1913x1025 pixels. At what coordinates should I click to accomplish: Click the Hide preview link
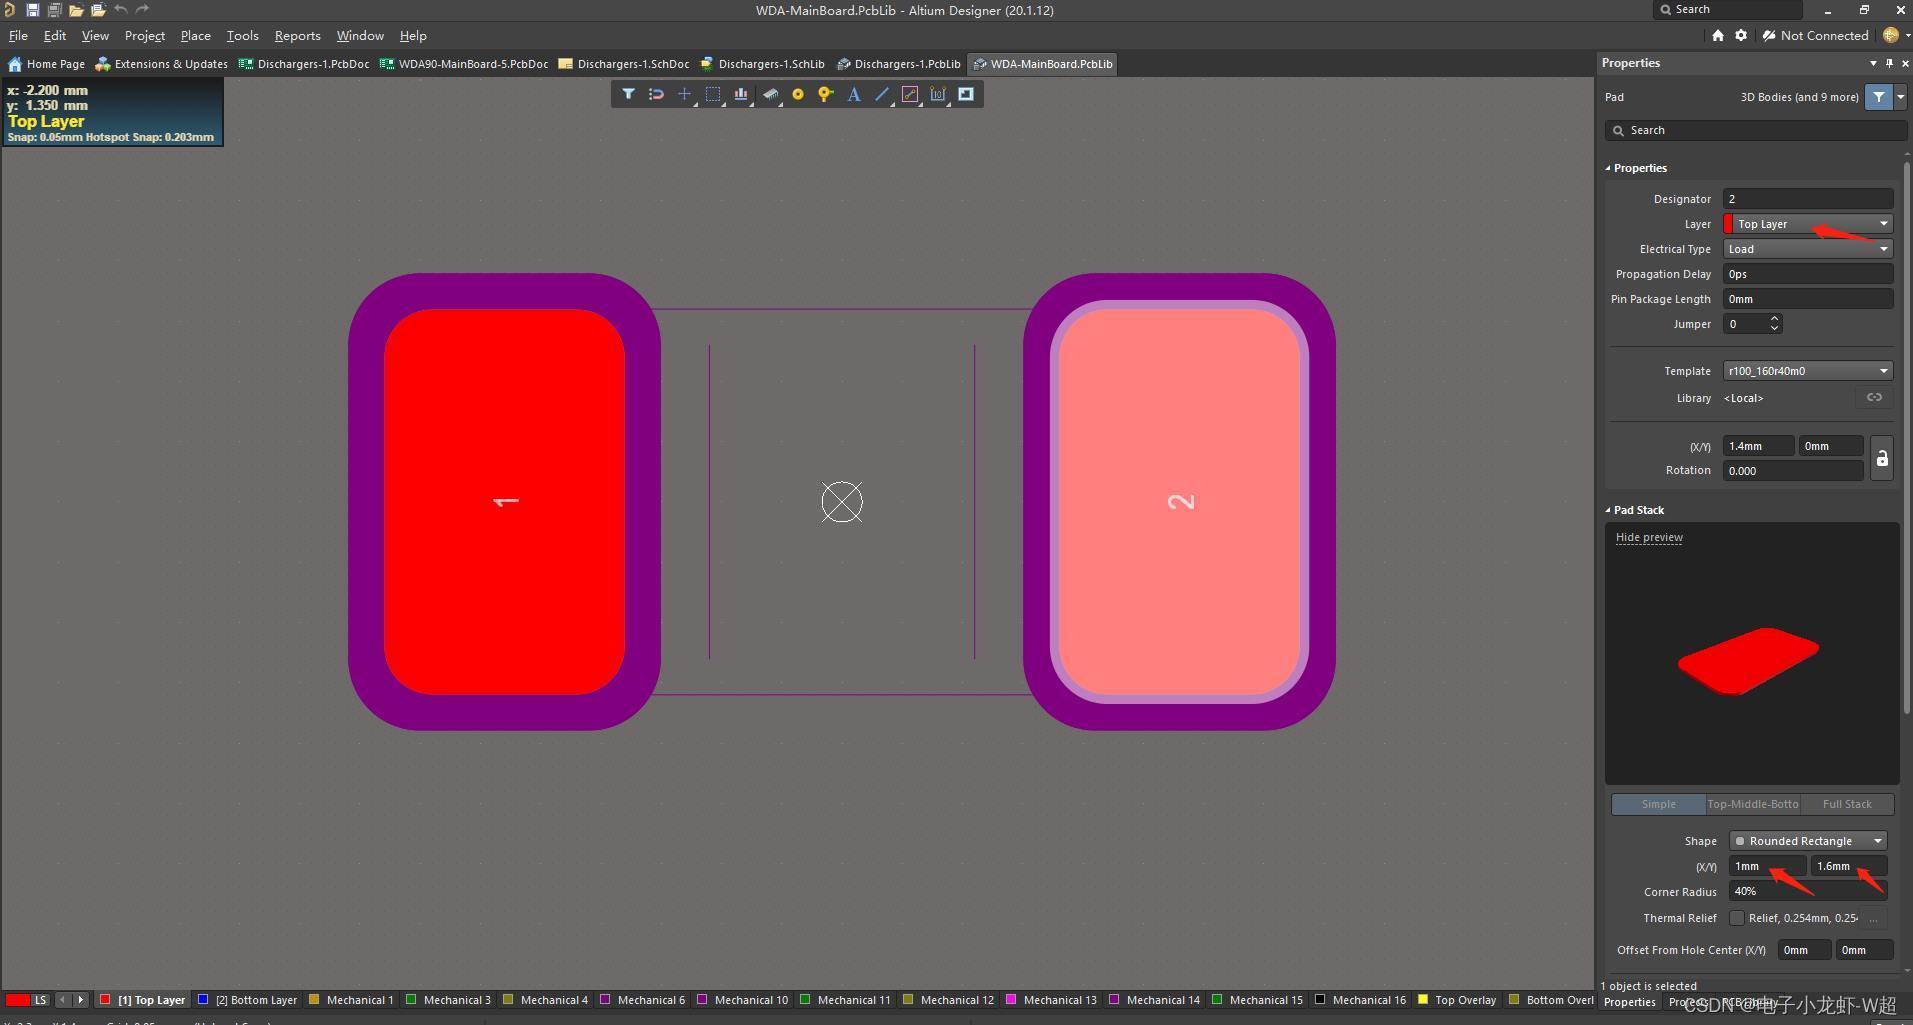pyautogui.click(x=1649, y=537)
